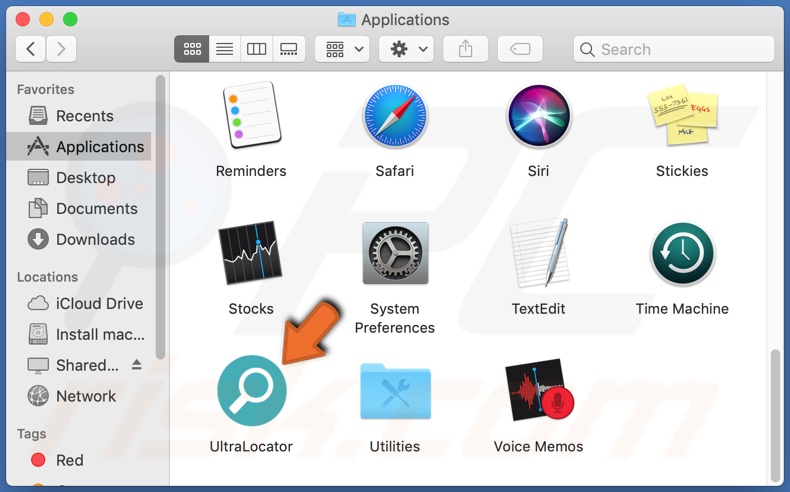Open Desktop in the sidebar

coord(79,178)
